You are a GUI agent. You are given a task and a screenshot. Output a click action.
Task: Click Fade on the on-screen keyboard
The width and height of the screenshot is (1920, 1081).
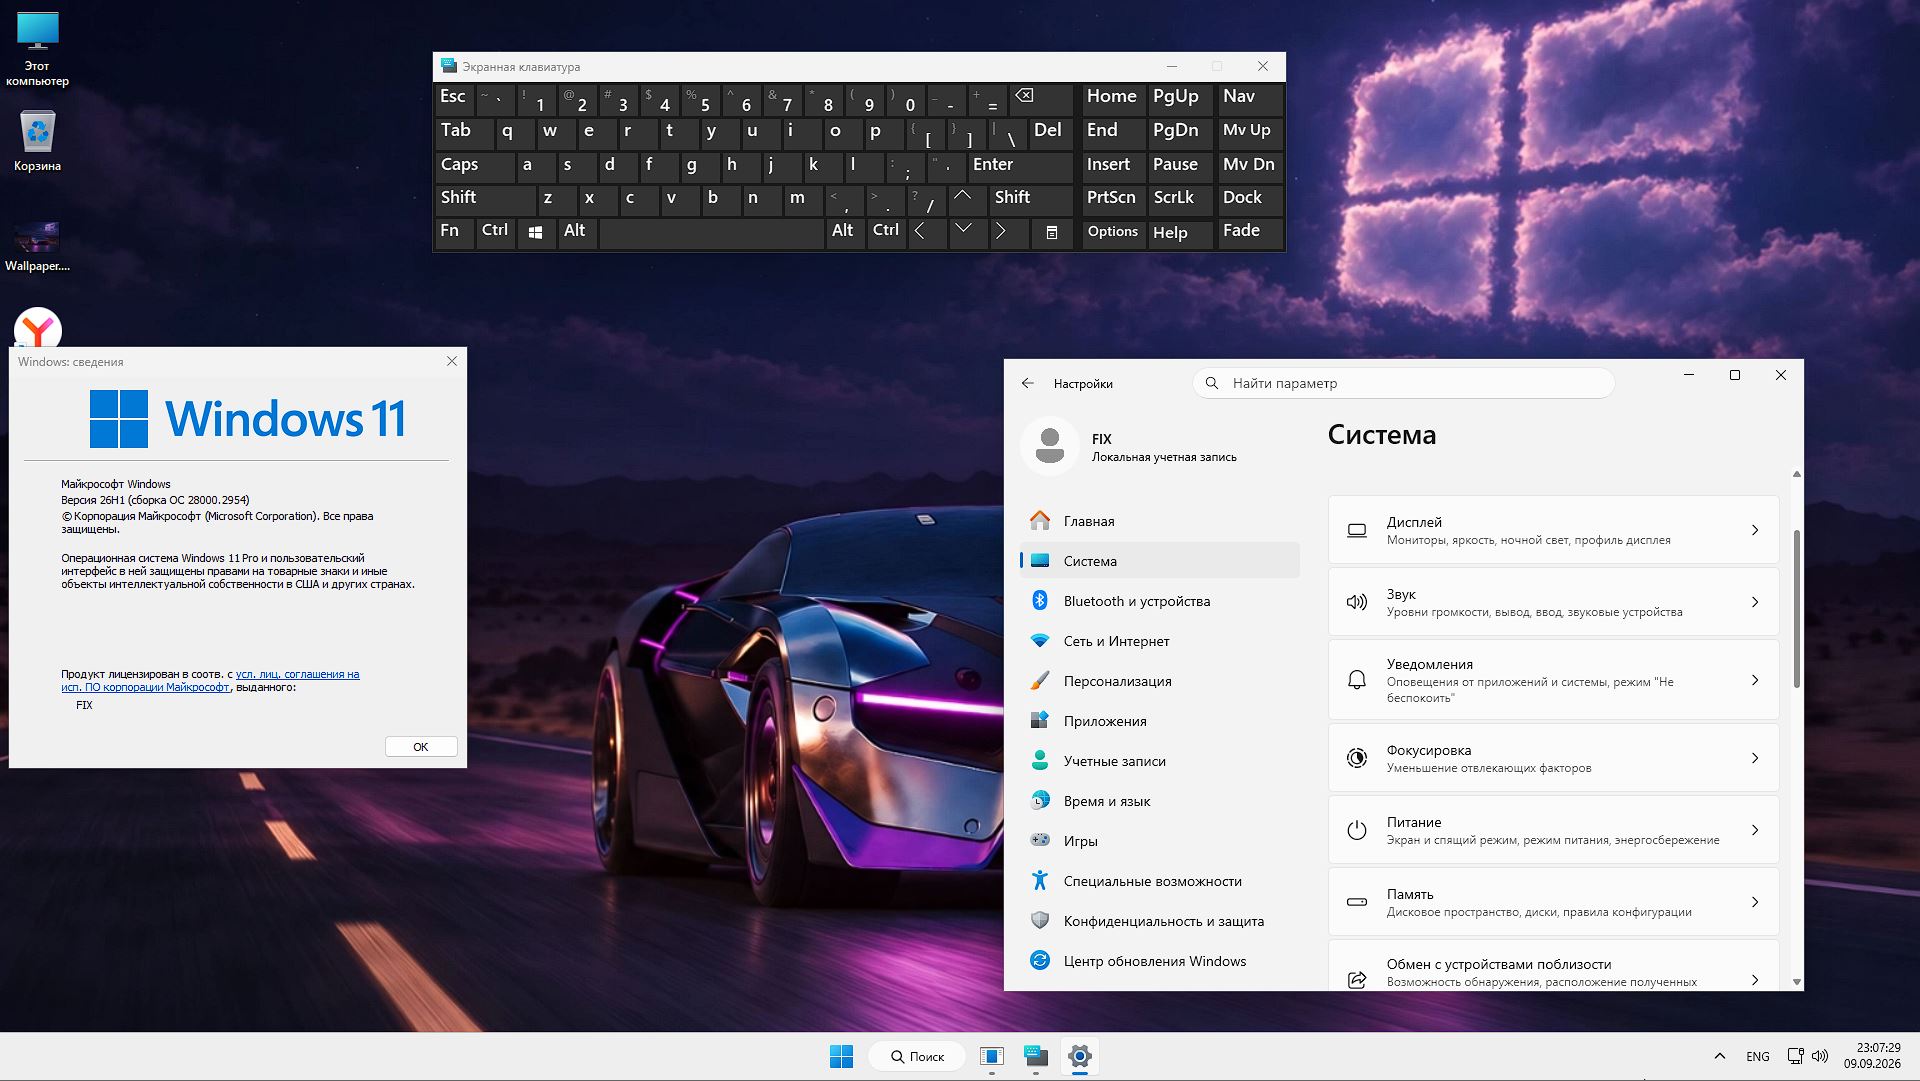click(1249, 232)
